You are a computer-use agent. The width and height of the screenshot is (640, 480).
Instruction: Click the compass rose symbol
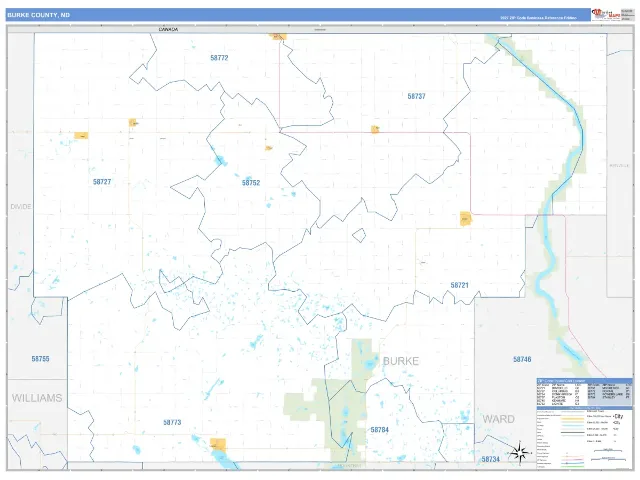click(520, 452)
